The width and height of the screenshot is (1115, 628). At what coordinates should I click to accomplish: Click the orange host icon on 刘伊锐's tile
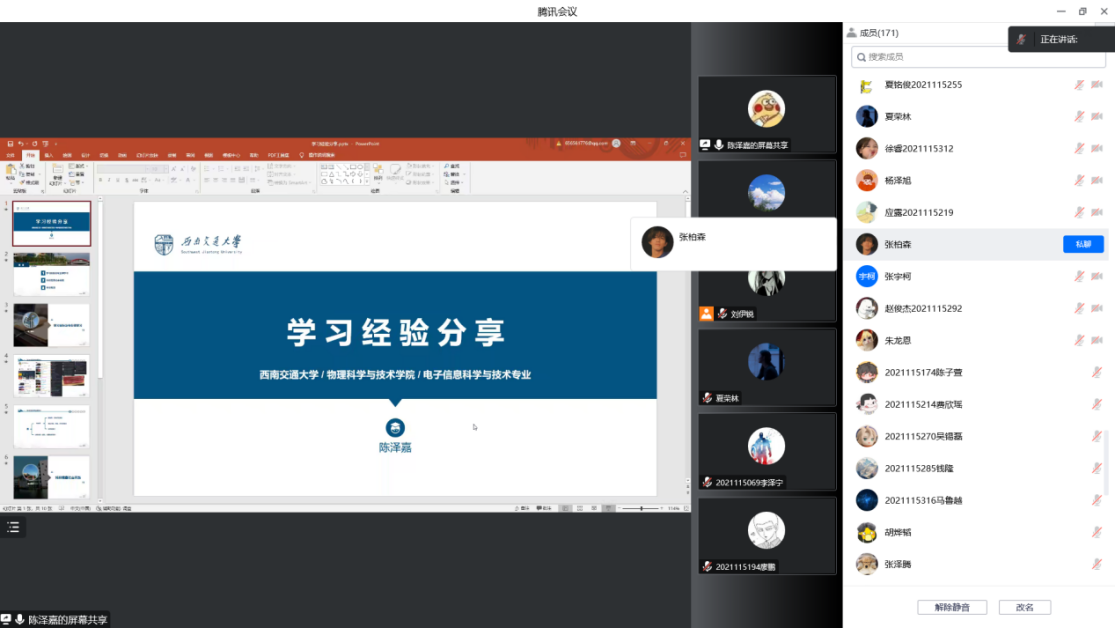(706, 314)
